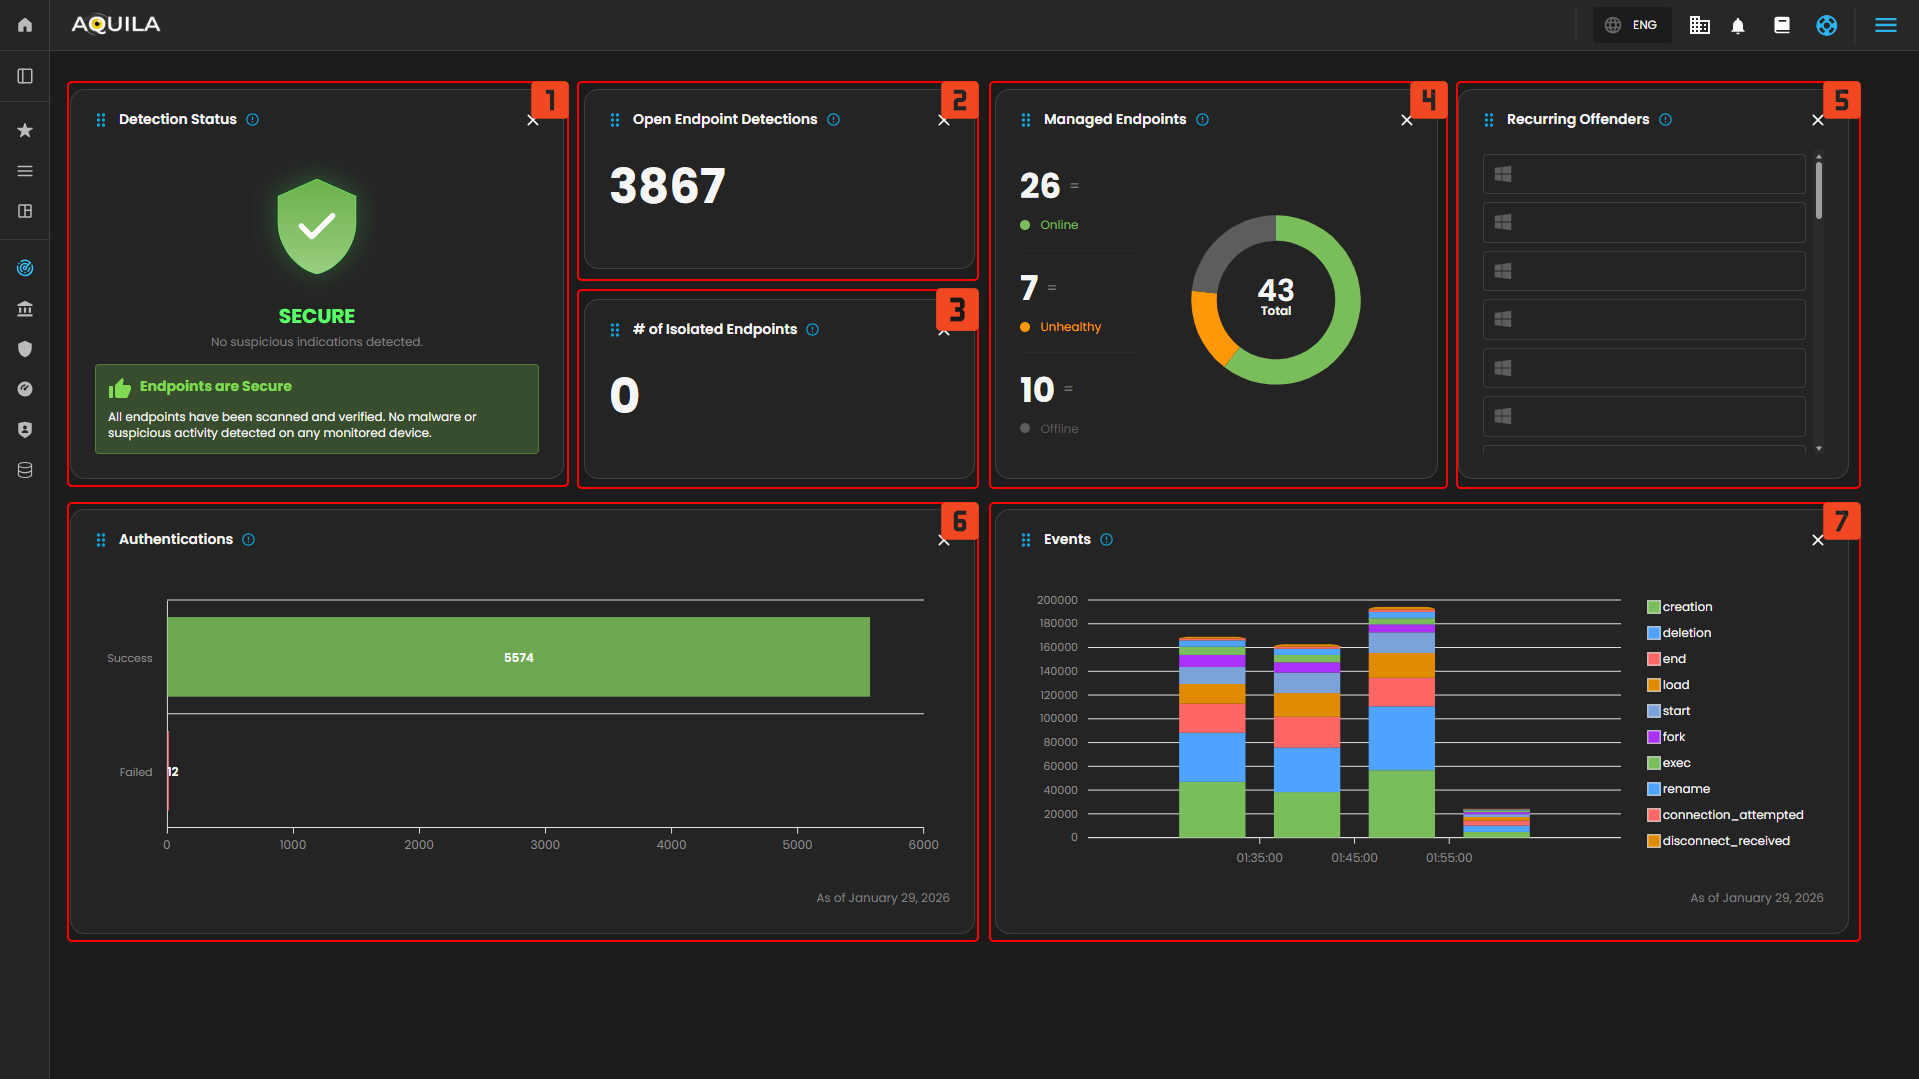1919x1079 pixels.
Task: Click the database icon in sidebar
Action: coord(25,470)
